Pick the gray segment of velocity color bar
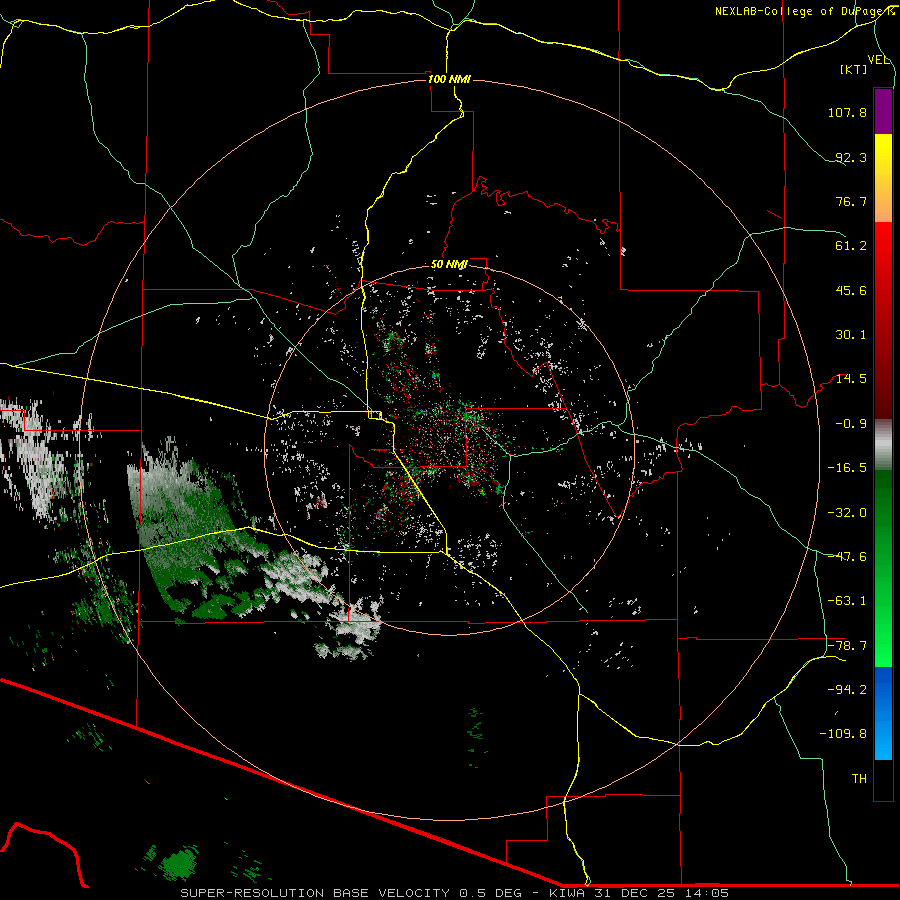 click(x=883, y=444)
